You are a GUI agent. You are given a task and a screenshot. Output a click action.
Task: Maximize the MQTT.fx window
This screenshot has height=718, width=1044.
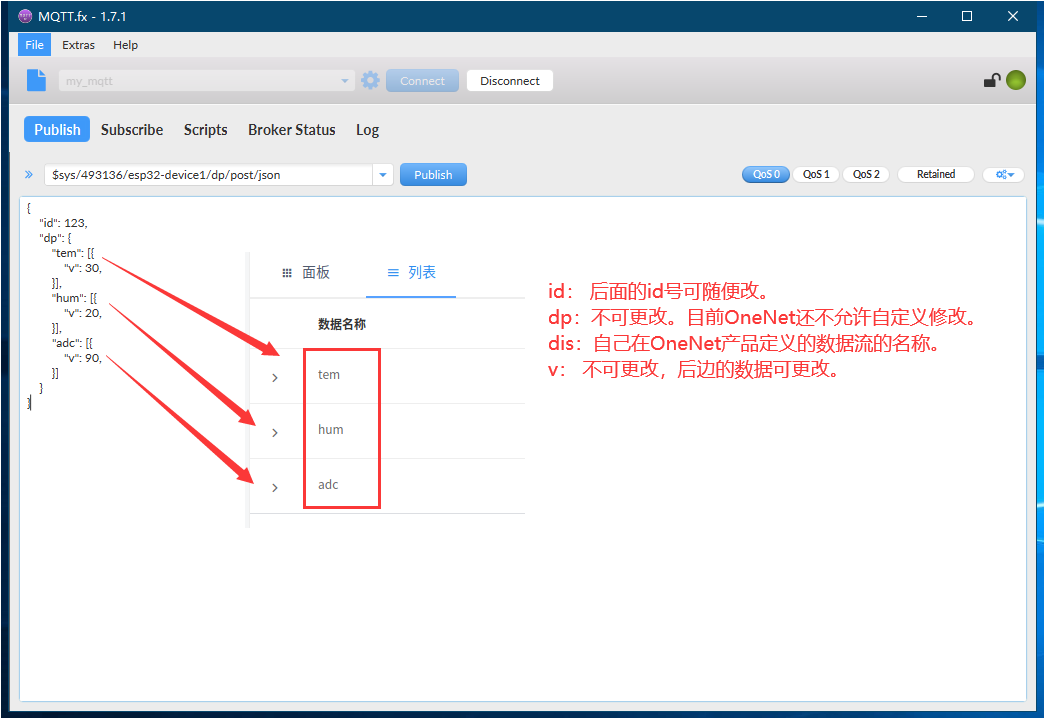click(x=967, y=16)
